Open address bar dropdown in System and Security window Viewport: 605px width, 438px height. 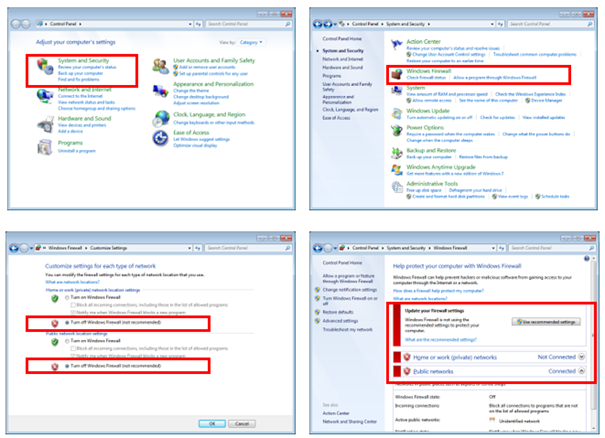(x=492, y=24)
